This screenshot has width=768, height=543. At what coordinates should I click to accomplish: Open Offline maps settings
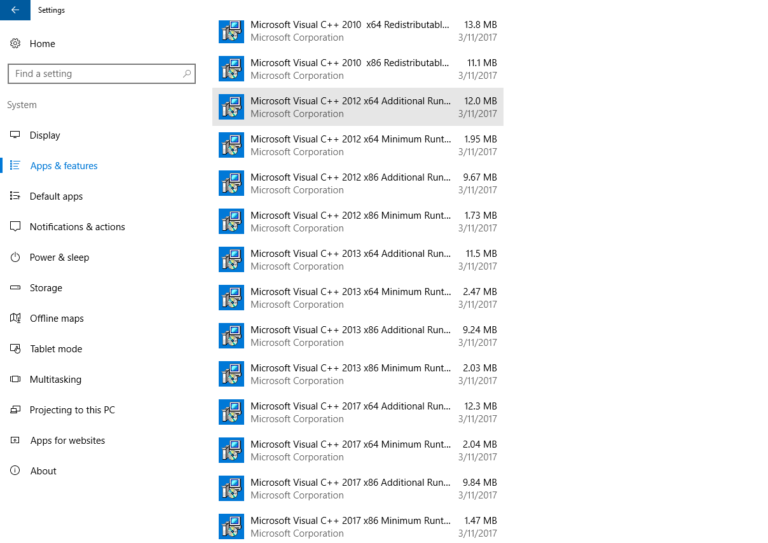tap(56, 318)
